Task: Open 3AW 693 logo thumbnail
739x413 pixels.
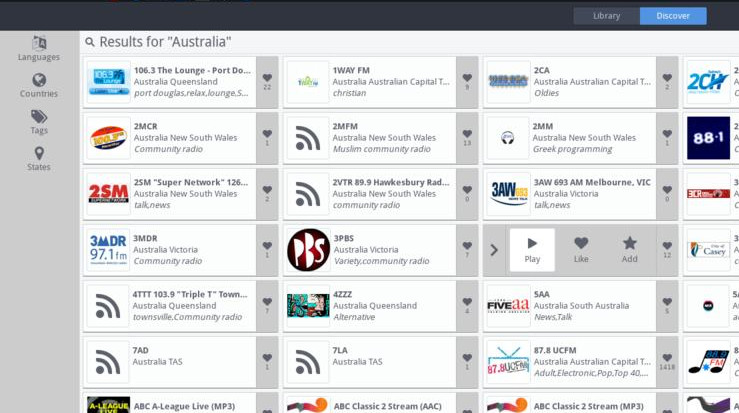Action: pyautogui.click(x=508, y=194)
